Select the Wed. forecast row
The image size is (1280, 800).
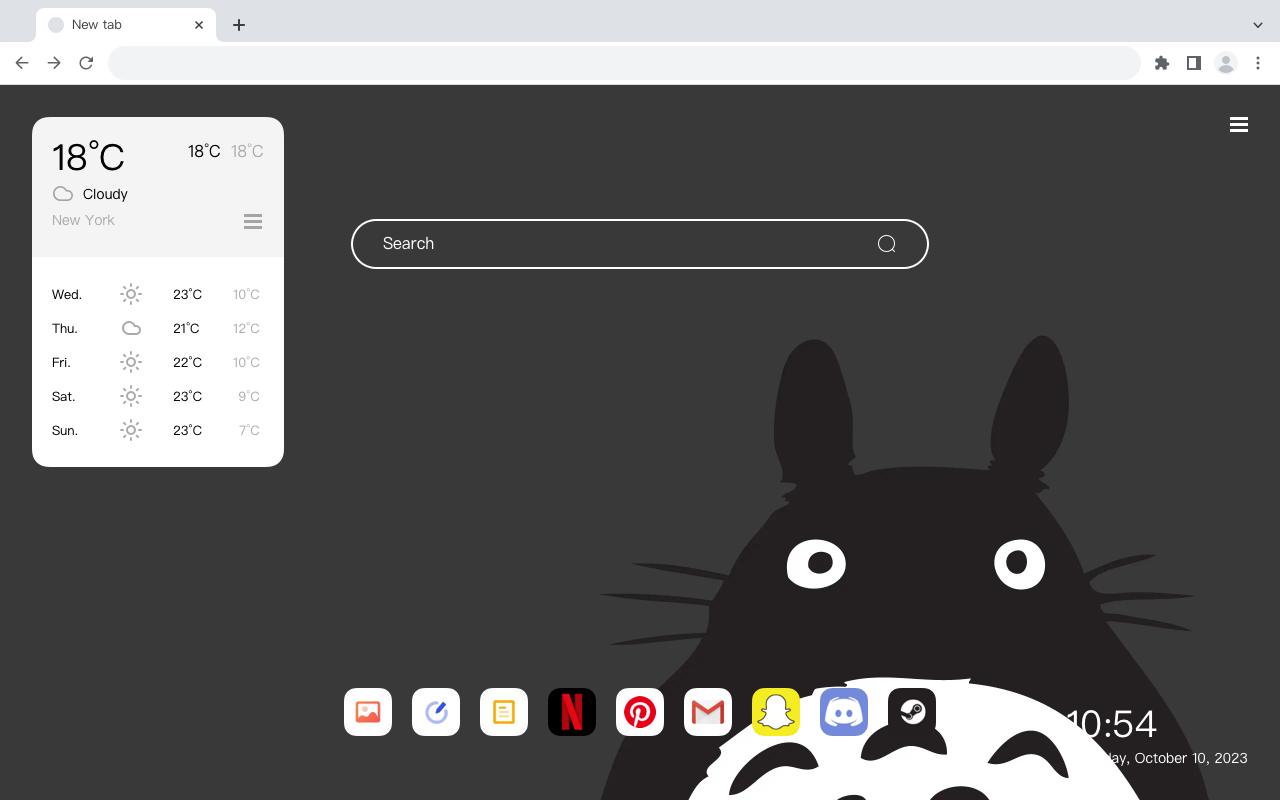[x=158, y=294]
